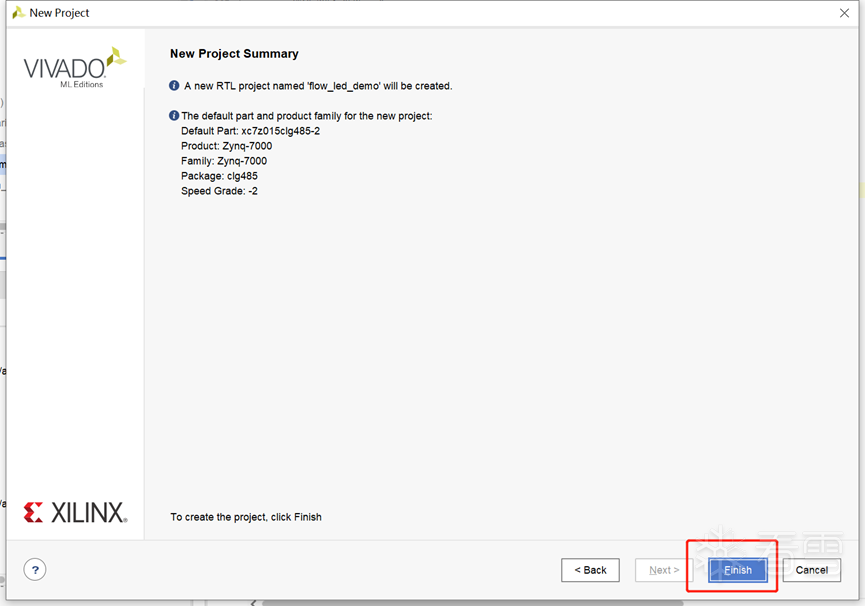Click the Xilinx logo in the wizard sidebar

[75, 513]
